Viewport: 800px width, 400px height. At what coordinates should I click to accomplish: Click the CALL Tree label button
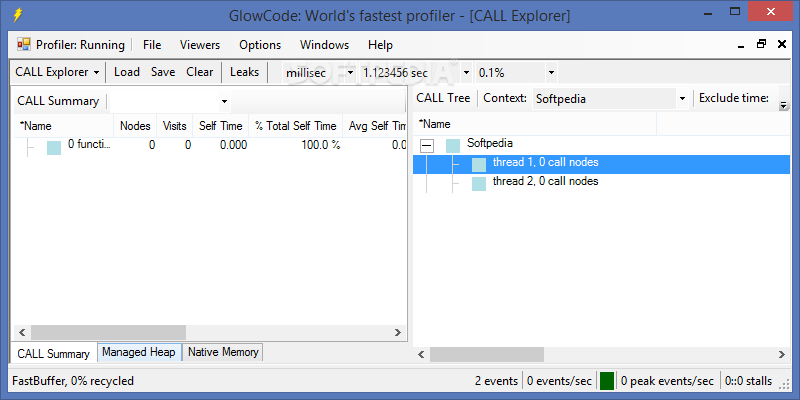pos(443,98)
